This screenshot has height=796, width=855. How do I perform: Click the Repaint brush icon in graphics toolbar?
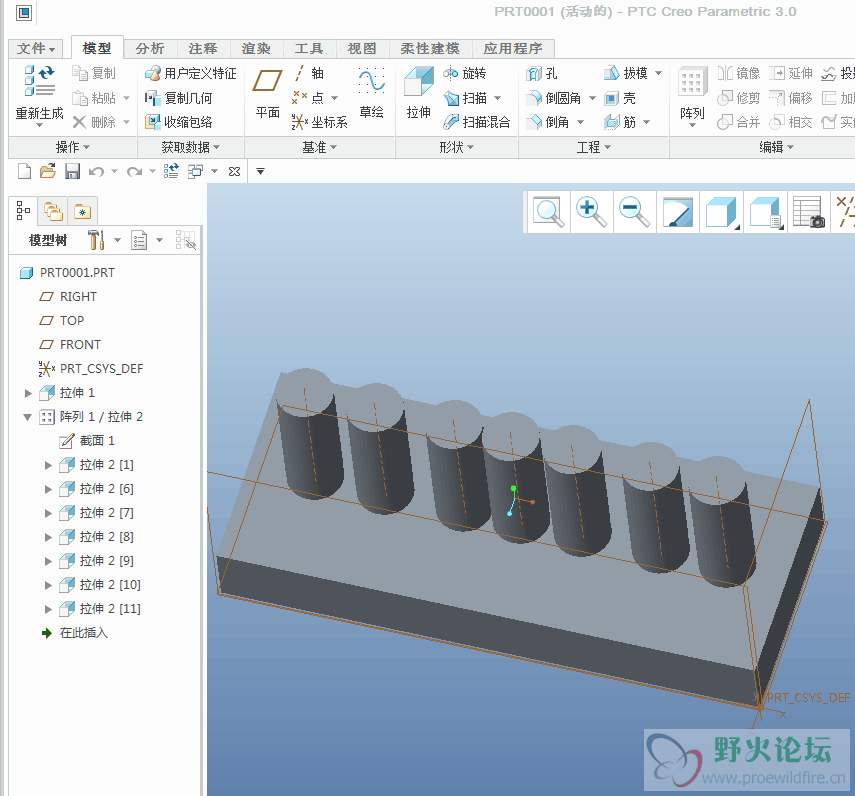[678, 212]
